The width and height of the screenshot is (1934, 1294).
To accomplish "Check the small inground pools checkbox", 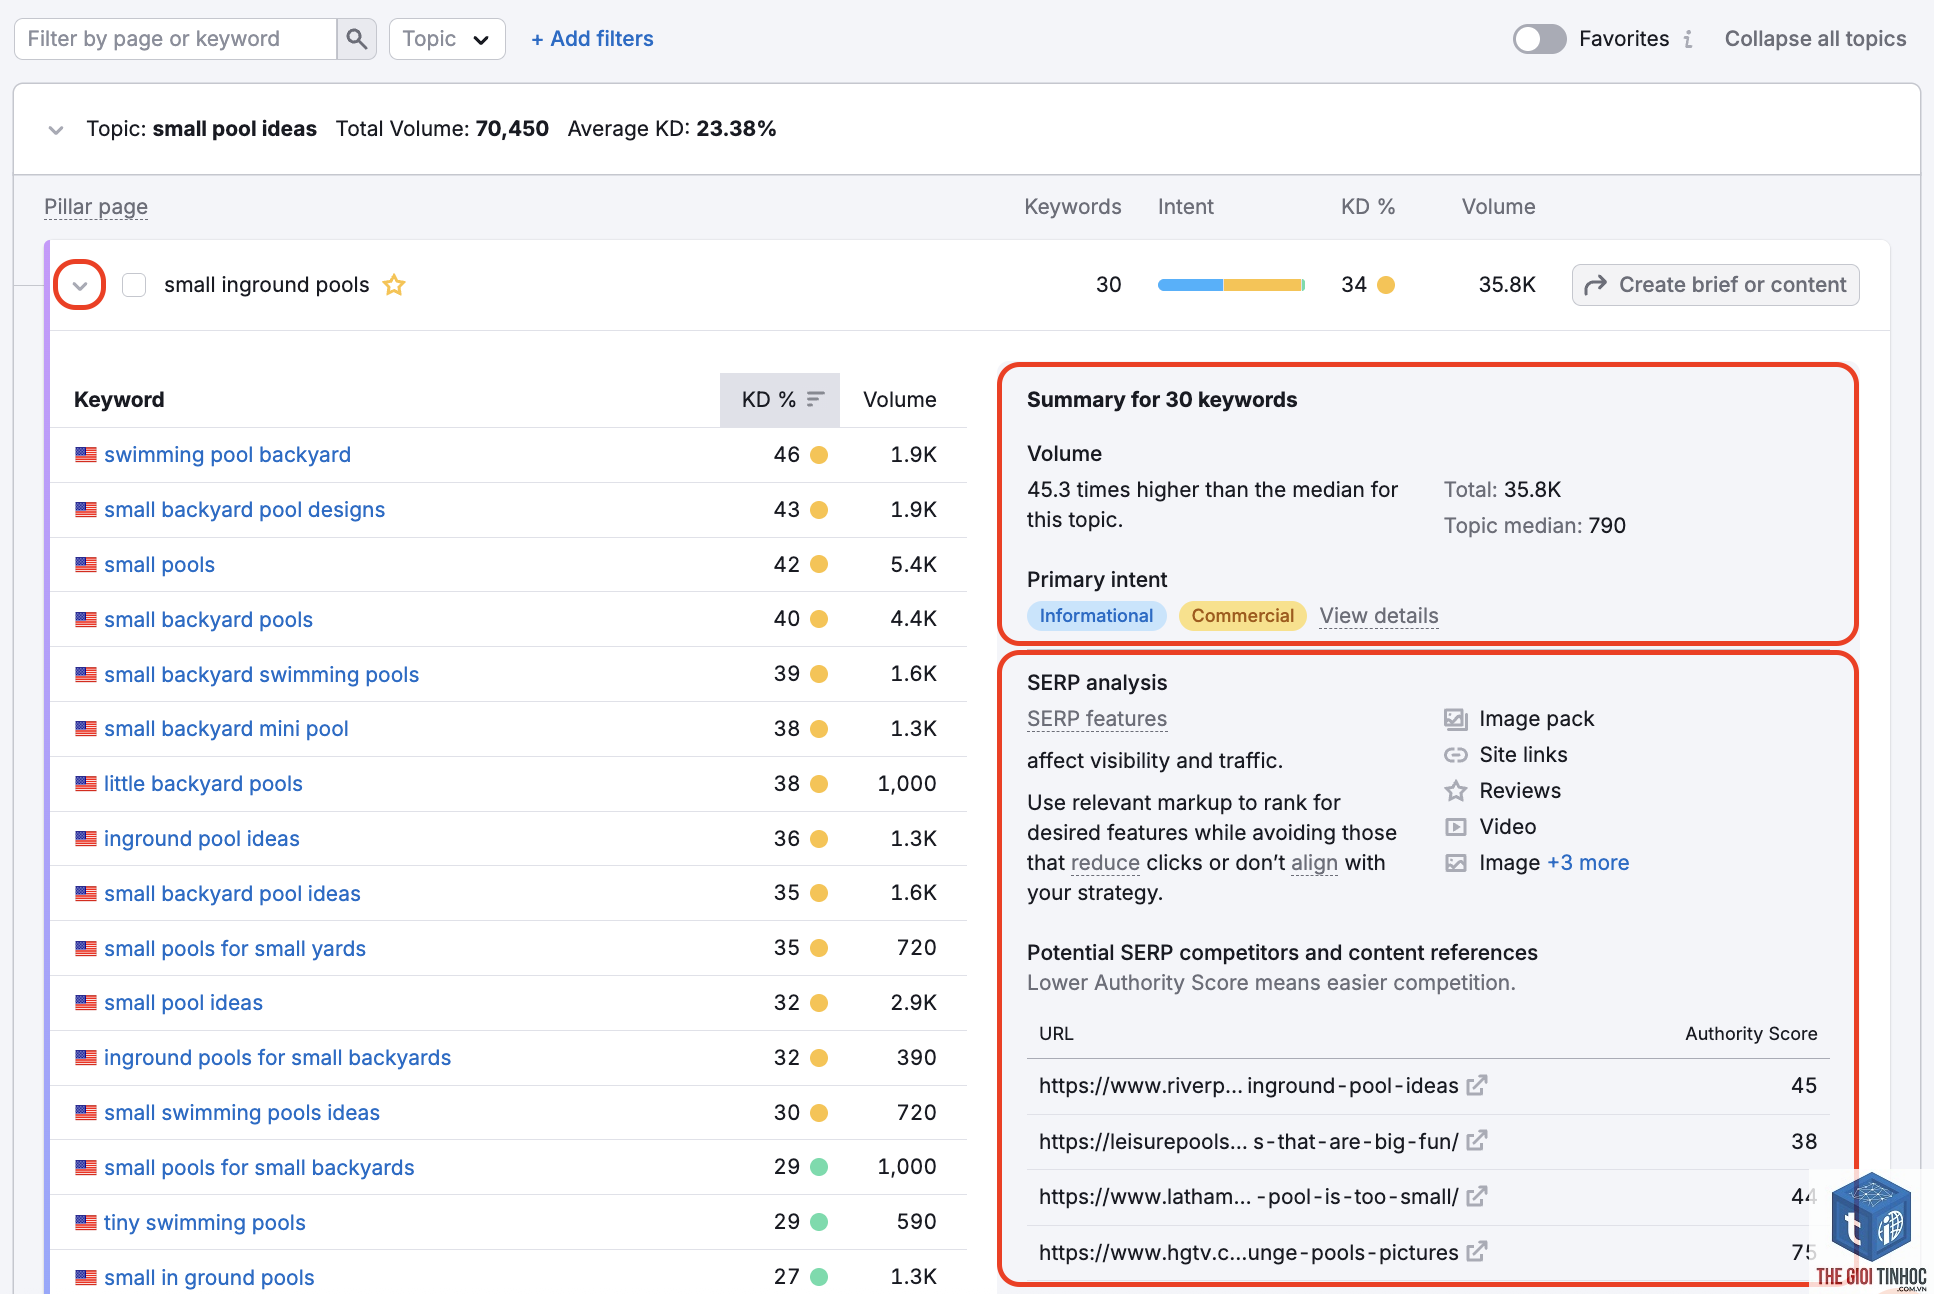I will click(134, 285).
